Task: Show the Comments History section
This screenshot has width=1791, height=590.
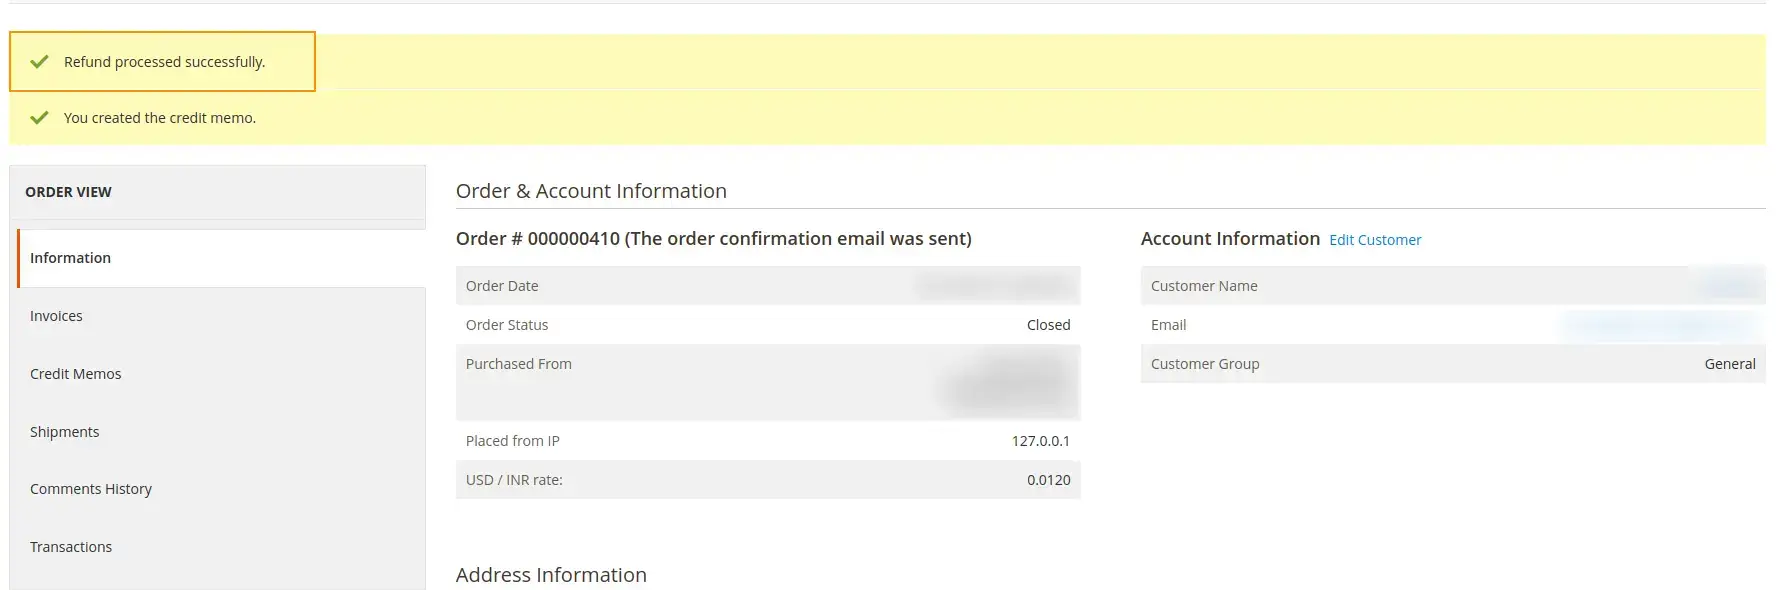Action: coord(91,488)
